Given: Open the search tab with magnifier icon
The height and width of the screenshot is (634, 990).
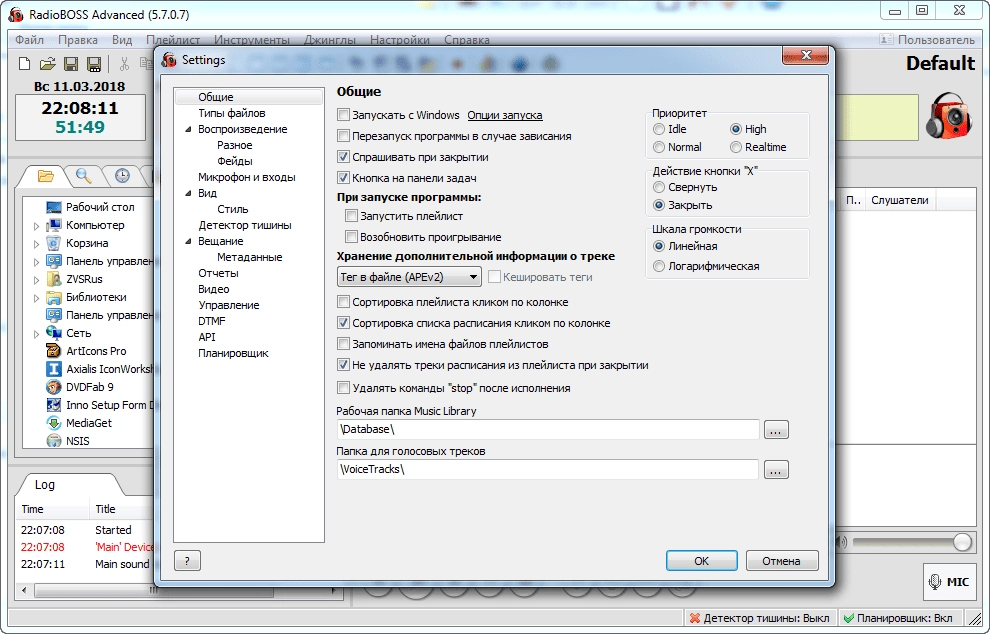Looking at the screenshot, I should click(x=83, y=176).
